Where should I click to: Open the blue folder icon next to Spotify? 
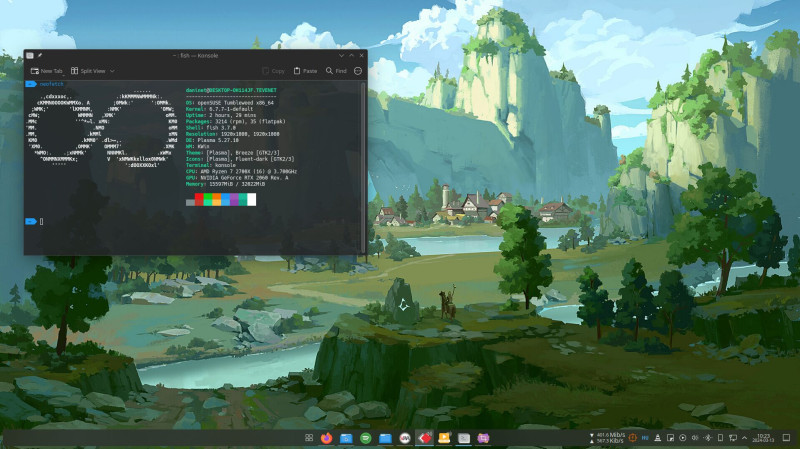tap(385, 438)
